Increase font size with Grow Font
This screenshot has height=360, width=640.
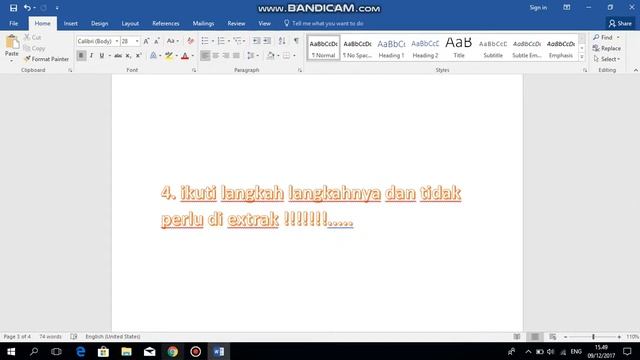tap(146, 41)
